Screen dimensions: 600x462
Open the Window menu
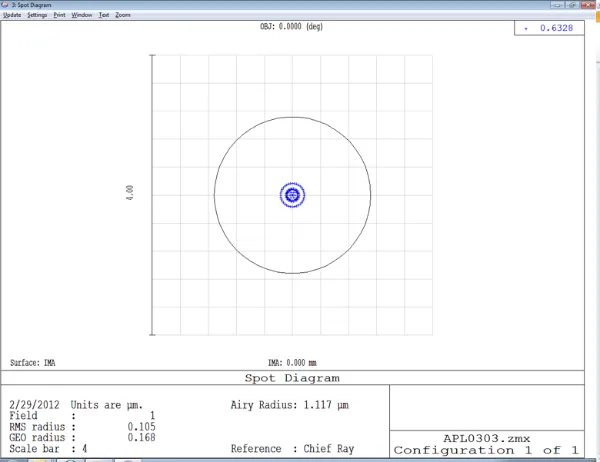(82, 16)
